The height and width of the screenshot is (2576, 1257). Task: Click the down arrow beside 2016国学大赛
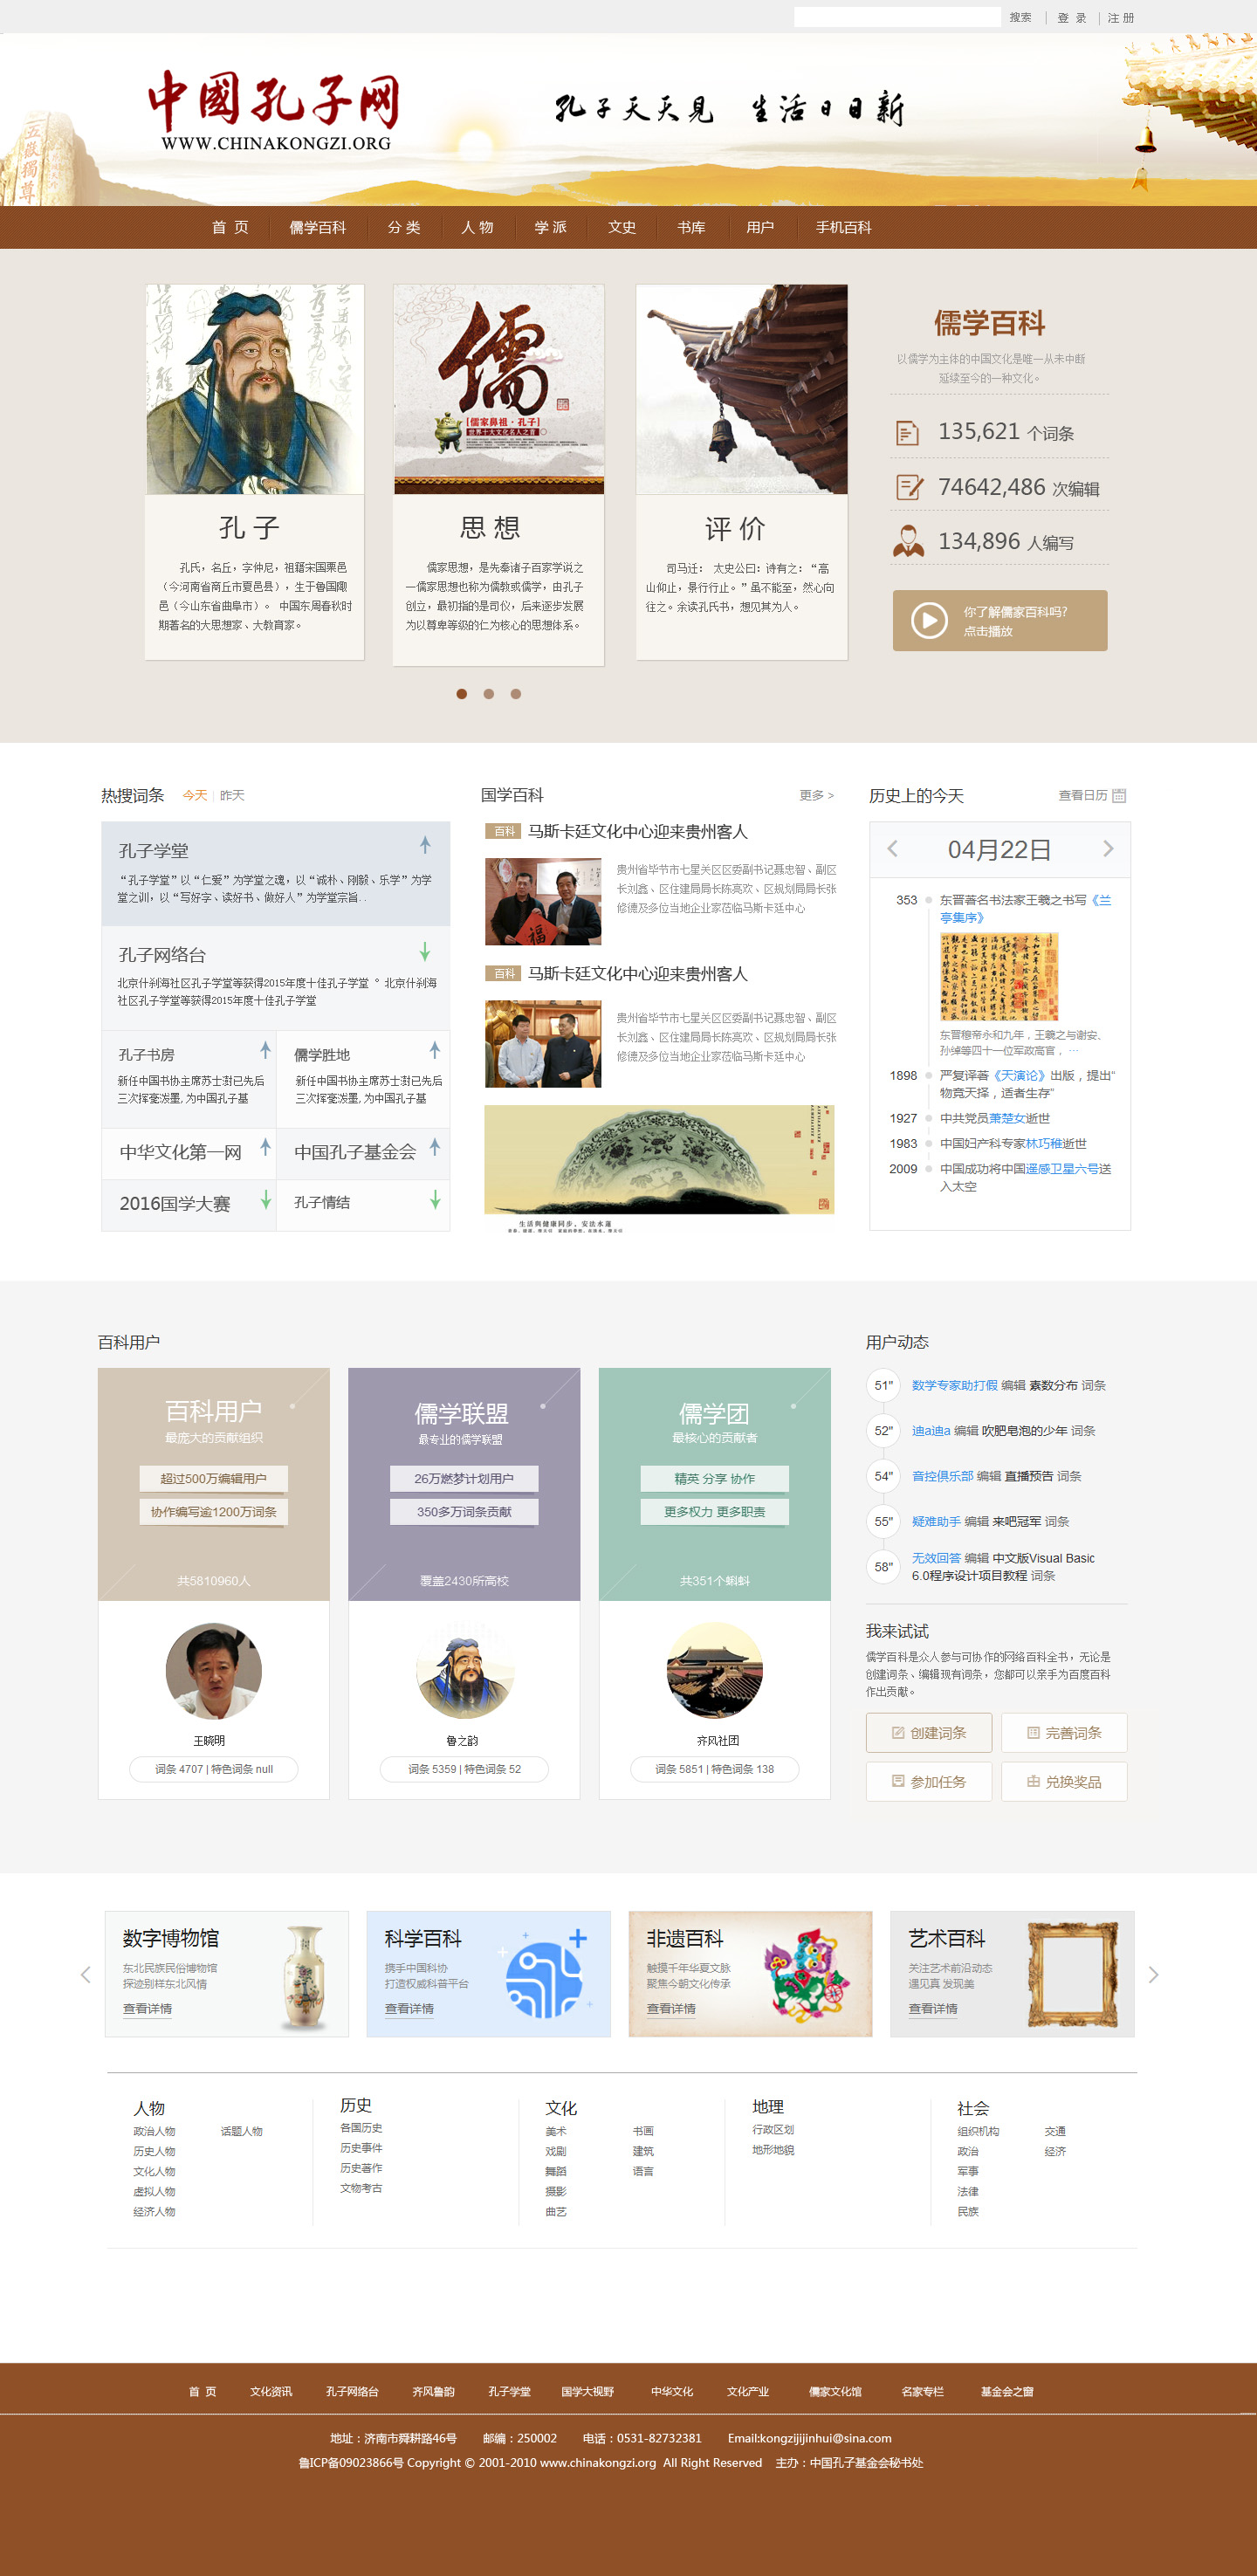pos(266,1199)
